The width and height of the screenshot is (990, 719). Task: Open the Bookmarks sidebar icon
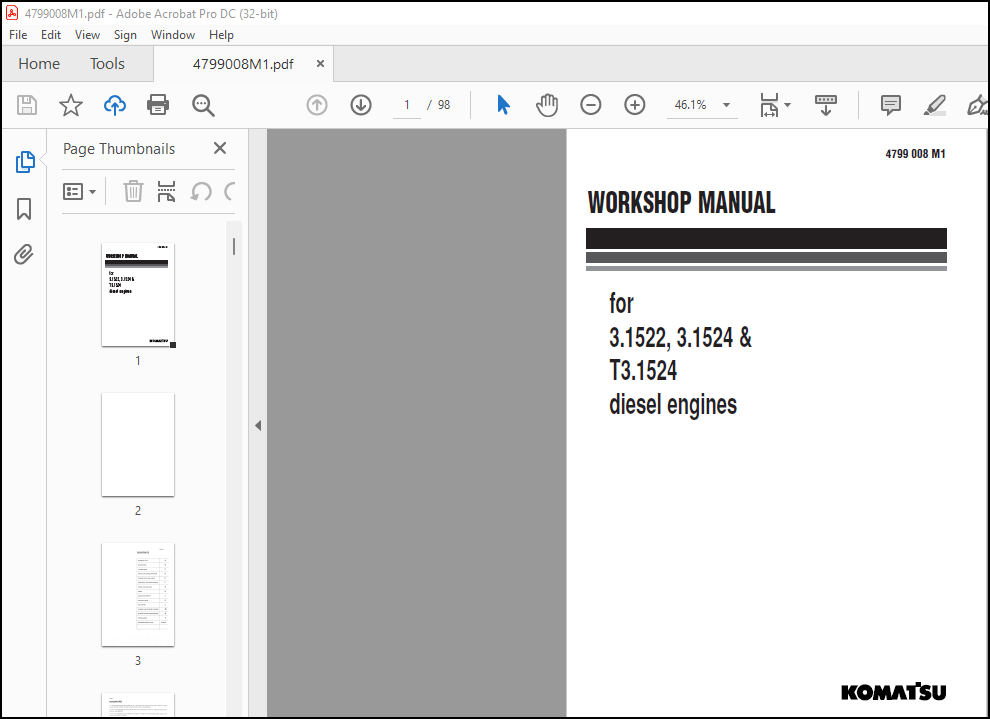tap(24, 209)
